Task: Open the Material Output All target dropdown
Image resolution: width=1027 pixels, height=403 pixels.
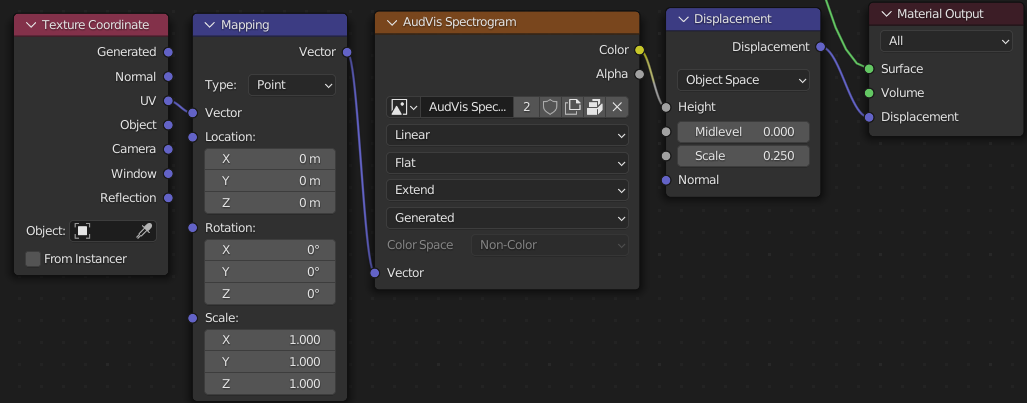Action: click(x=946, y=41)
